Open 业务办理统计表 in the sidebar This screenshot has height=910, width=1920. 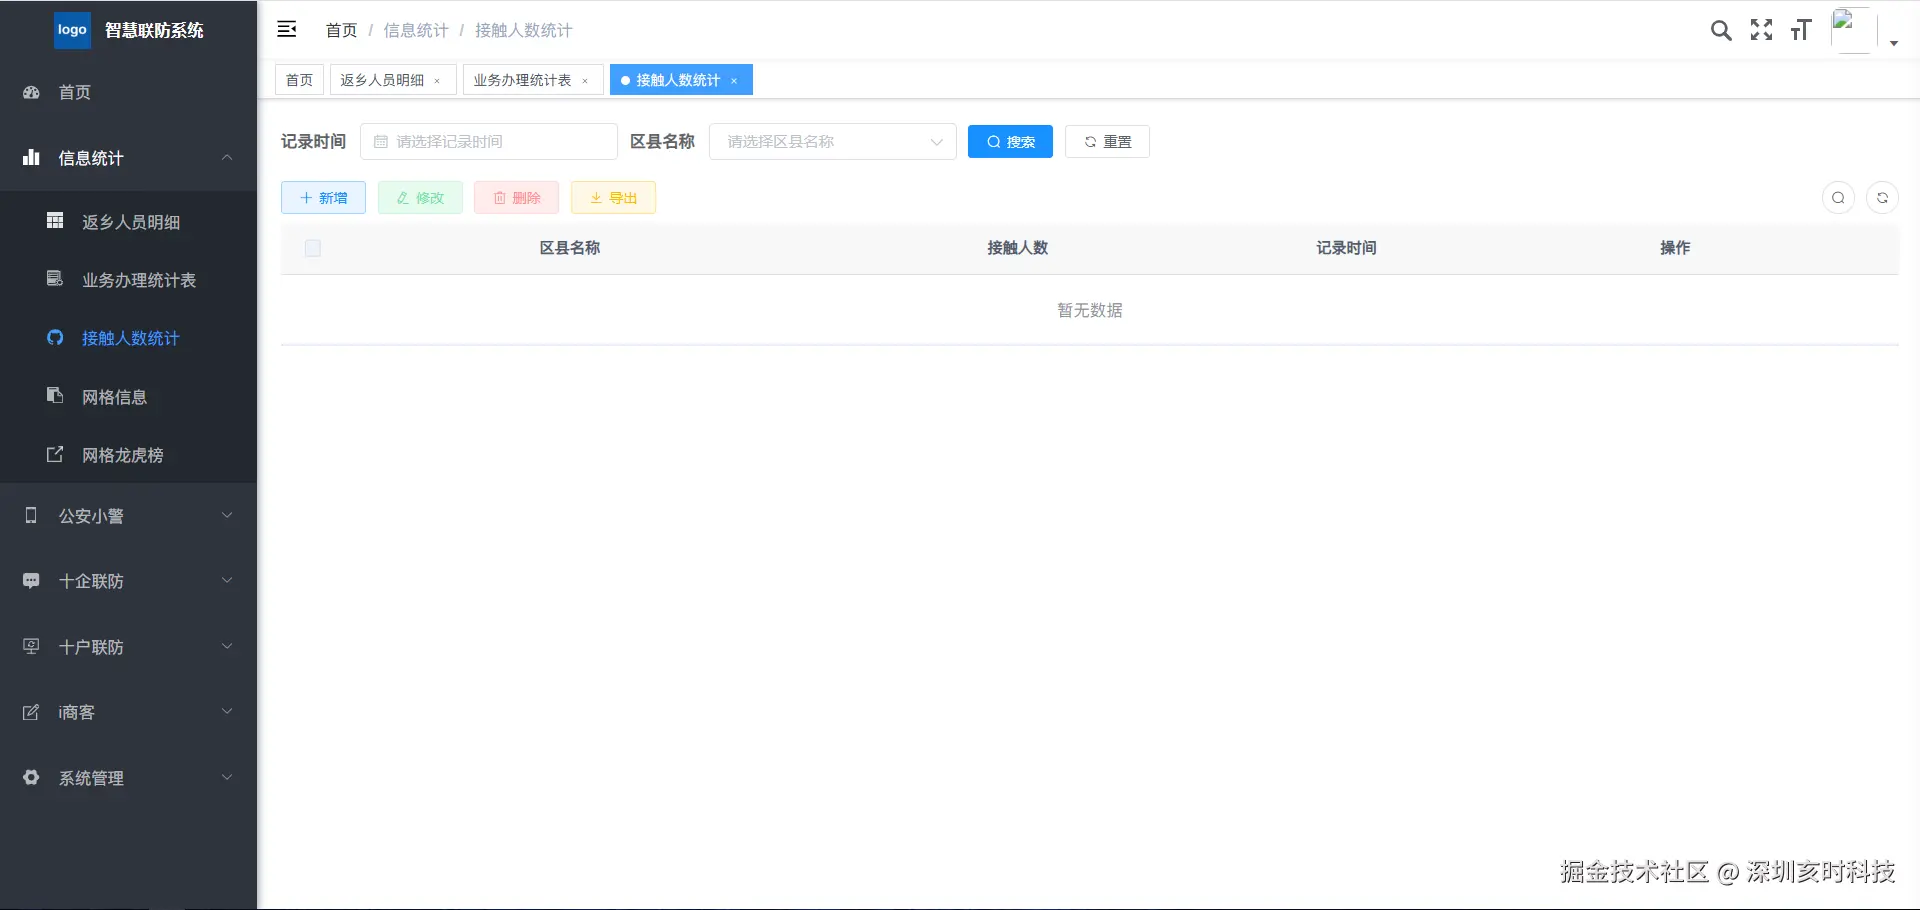click(x=128, y=280)
